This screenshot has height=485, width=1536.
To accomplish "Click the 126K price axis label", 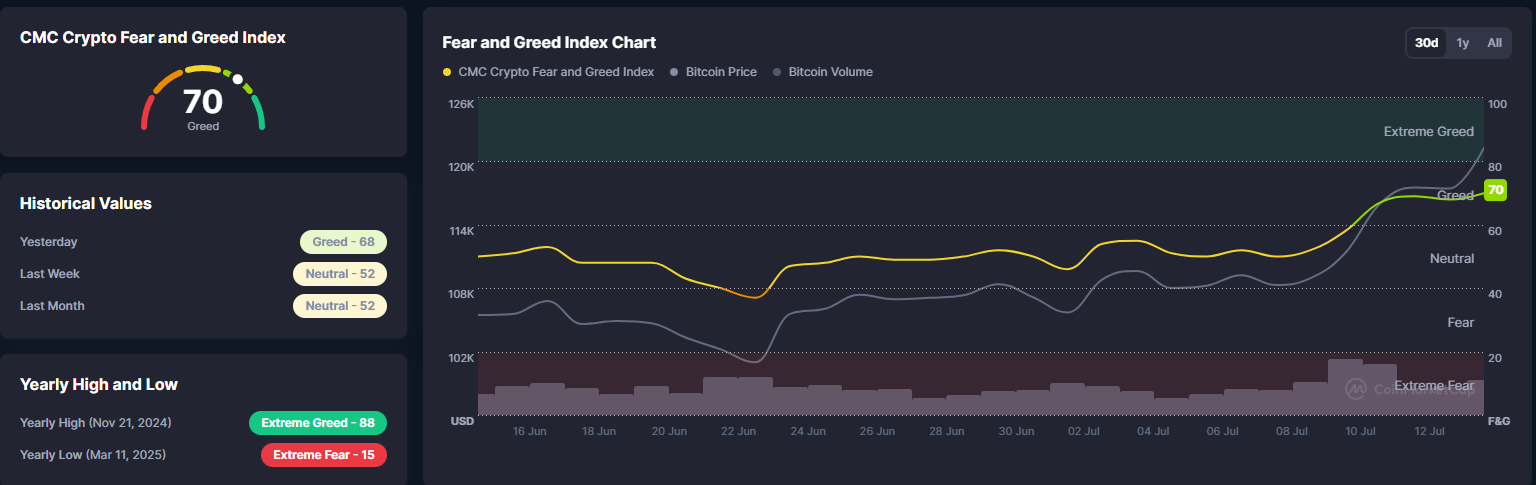I will coord(462,103).
